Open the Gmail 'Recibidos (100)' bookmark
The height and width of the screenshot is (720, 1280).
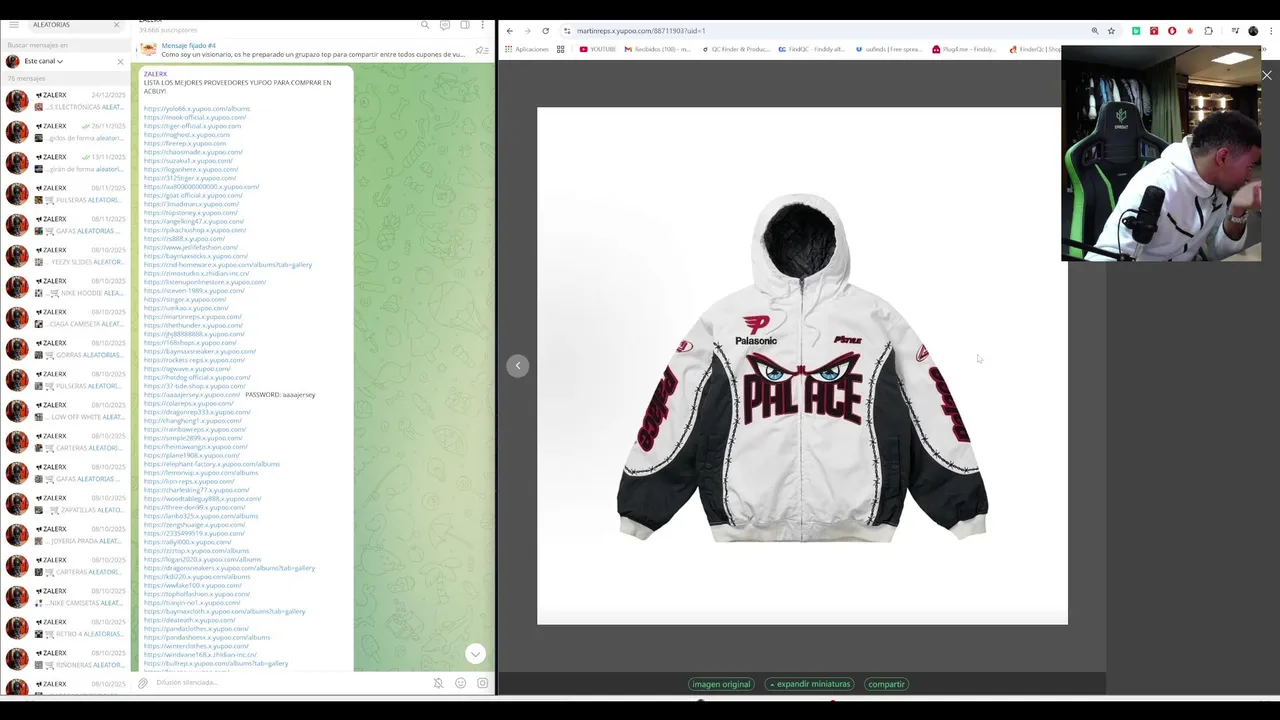657,49
